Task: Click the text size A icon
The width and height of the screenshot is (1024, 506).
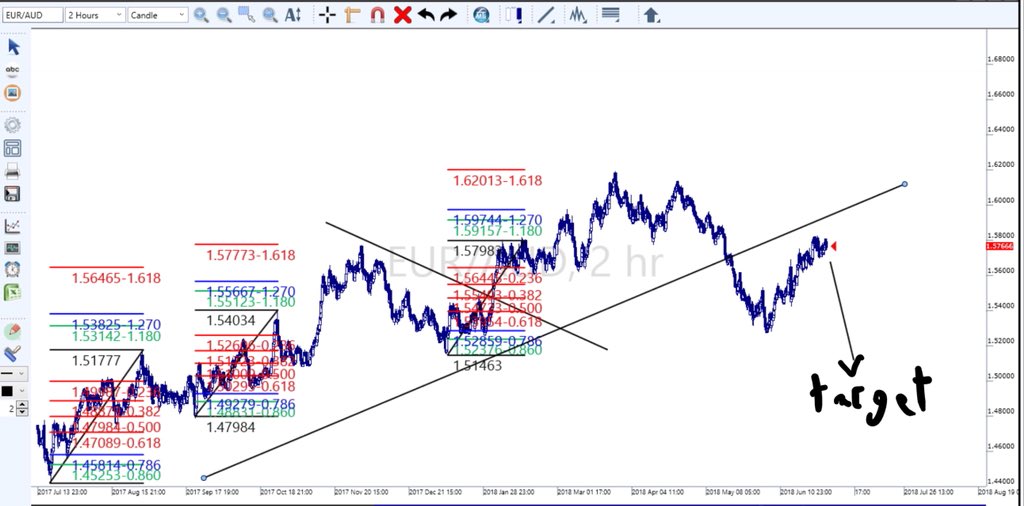Action: [x=293, y=15]
